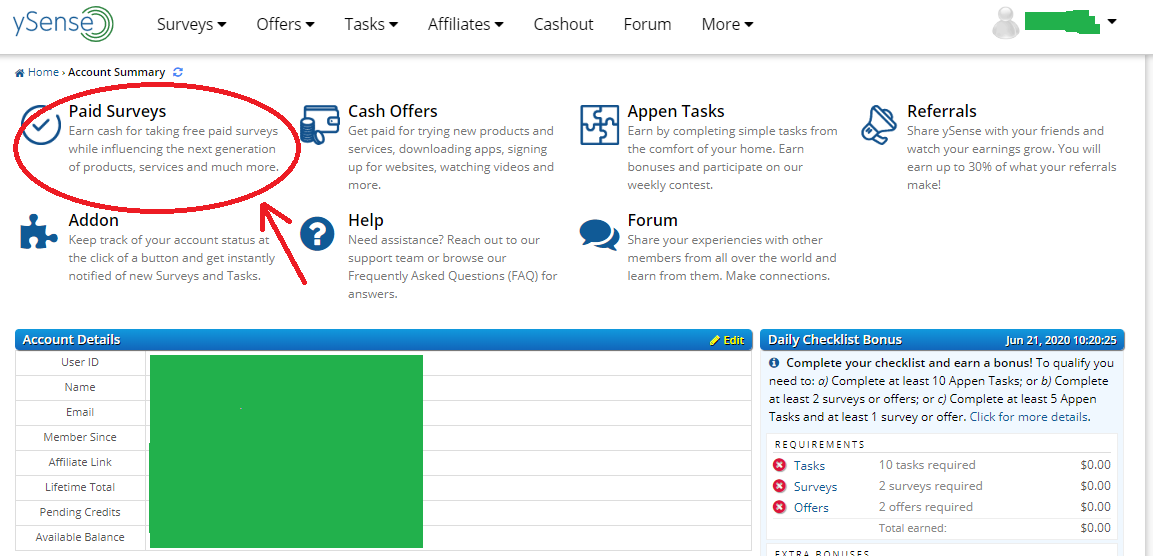Expand the More menu
The width and height of the screenshot is (1153, 556).
point(727,24)
